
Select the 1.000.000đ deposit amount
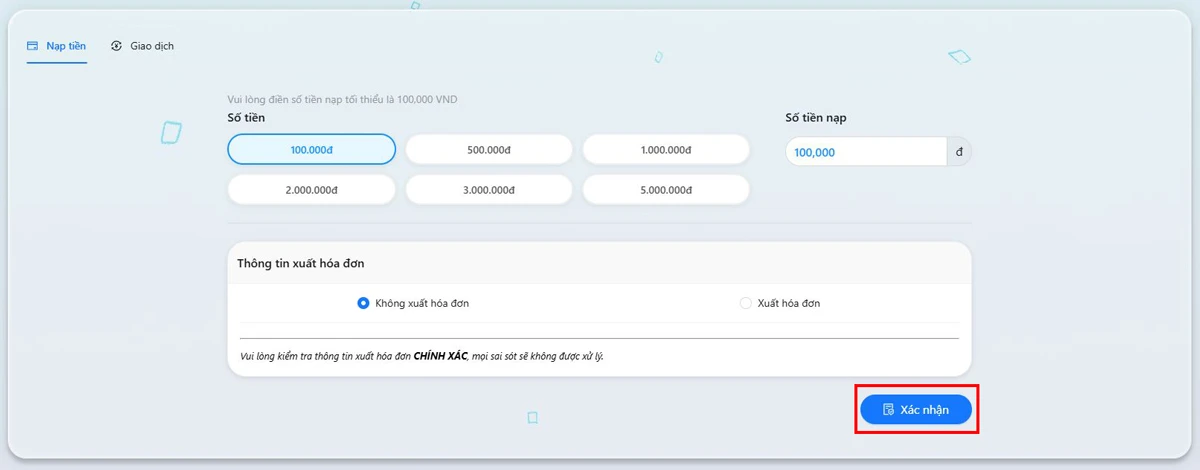click(x=666, y=150)
